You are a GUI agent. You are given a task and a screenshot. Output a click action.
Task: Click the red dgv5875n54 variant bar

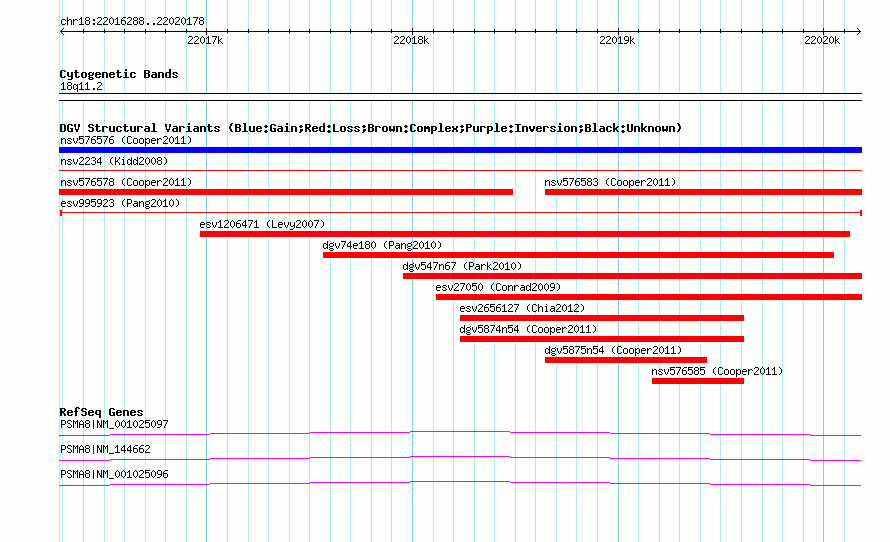(625, 360)
